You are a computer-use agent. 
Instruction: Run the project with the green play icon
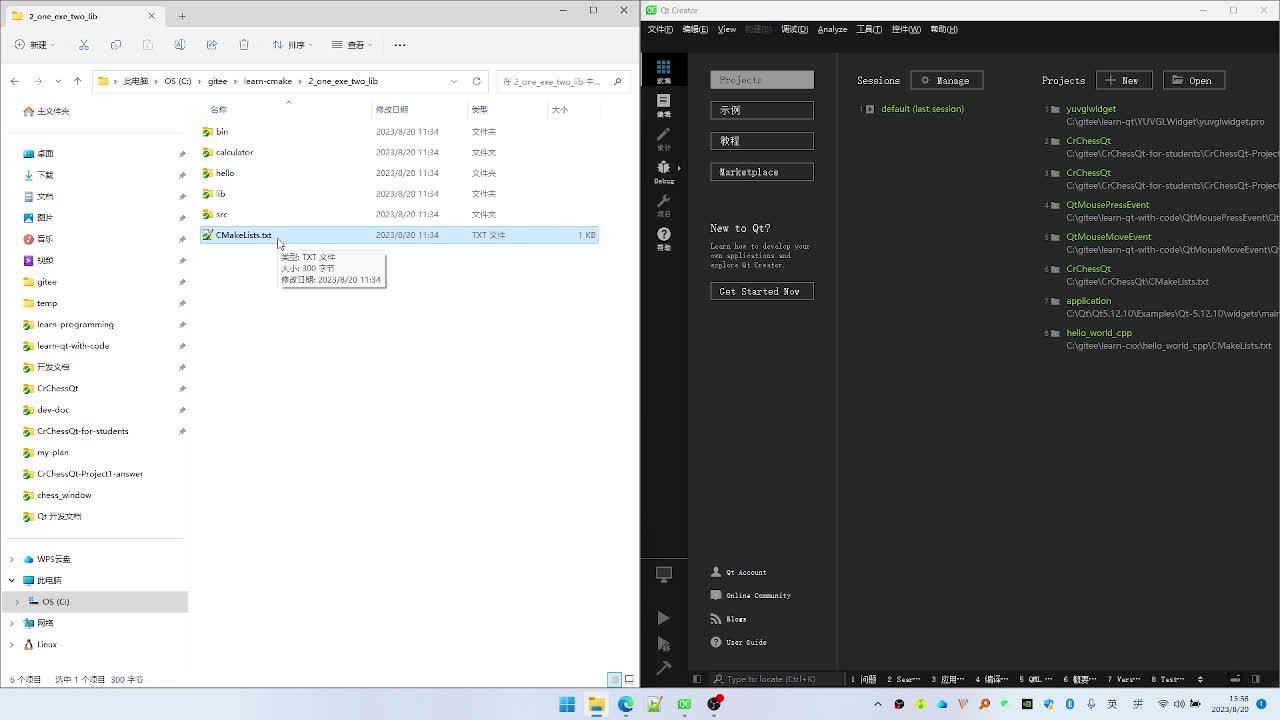coord(663,617)
